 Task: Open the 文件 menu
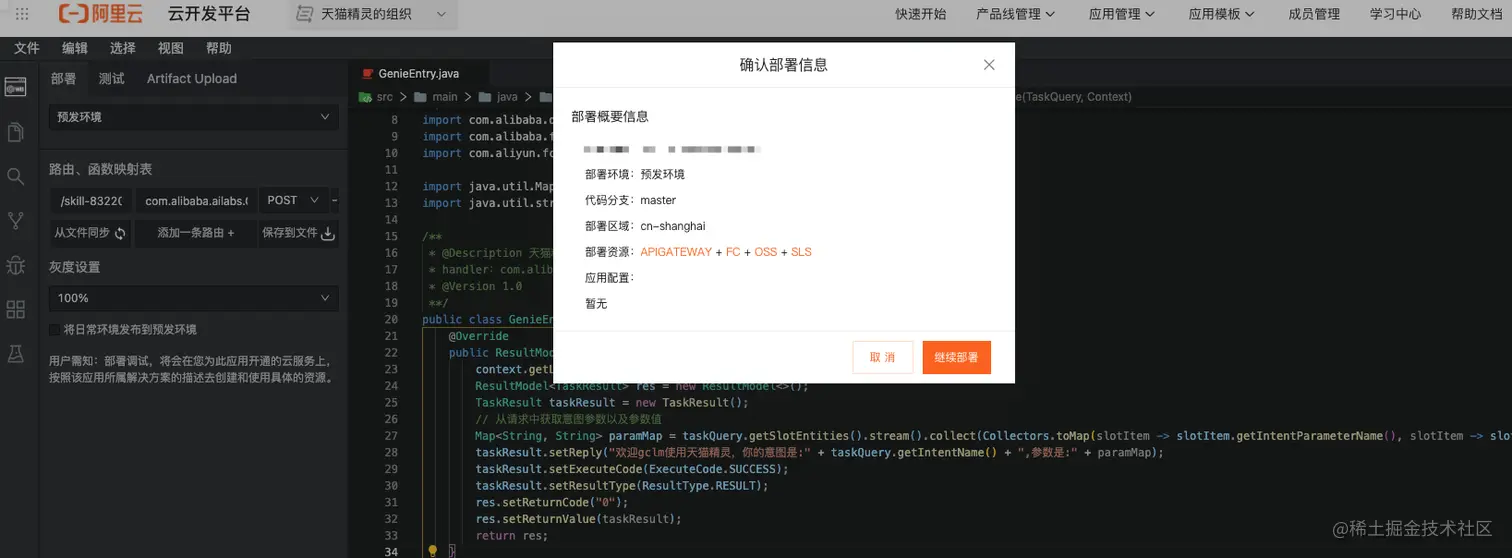click(x=27, y=48)
